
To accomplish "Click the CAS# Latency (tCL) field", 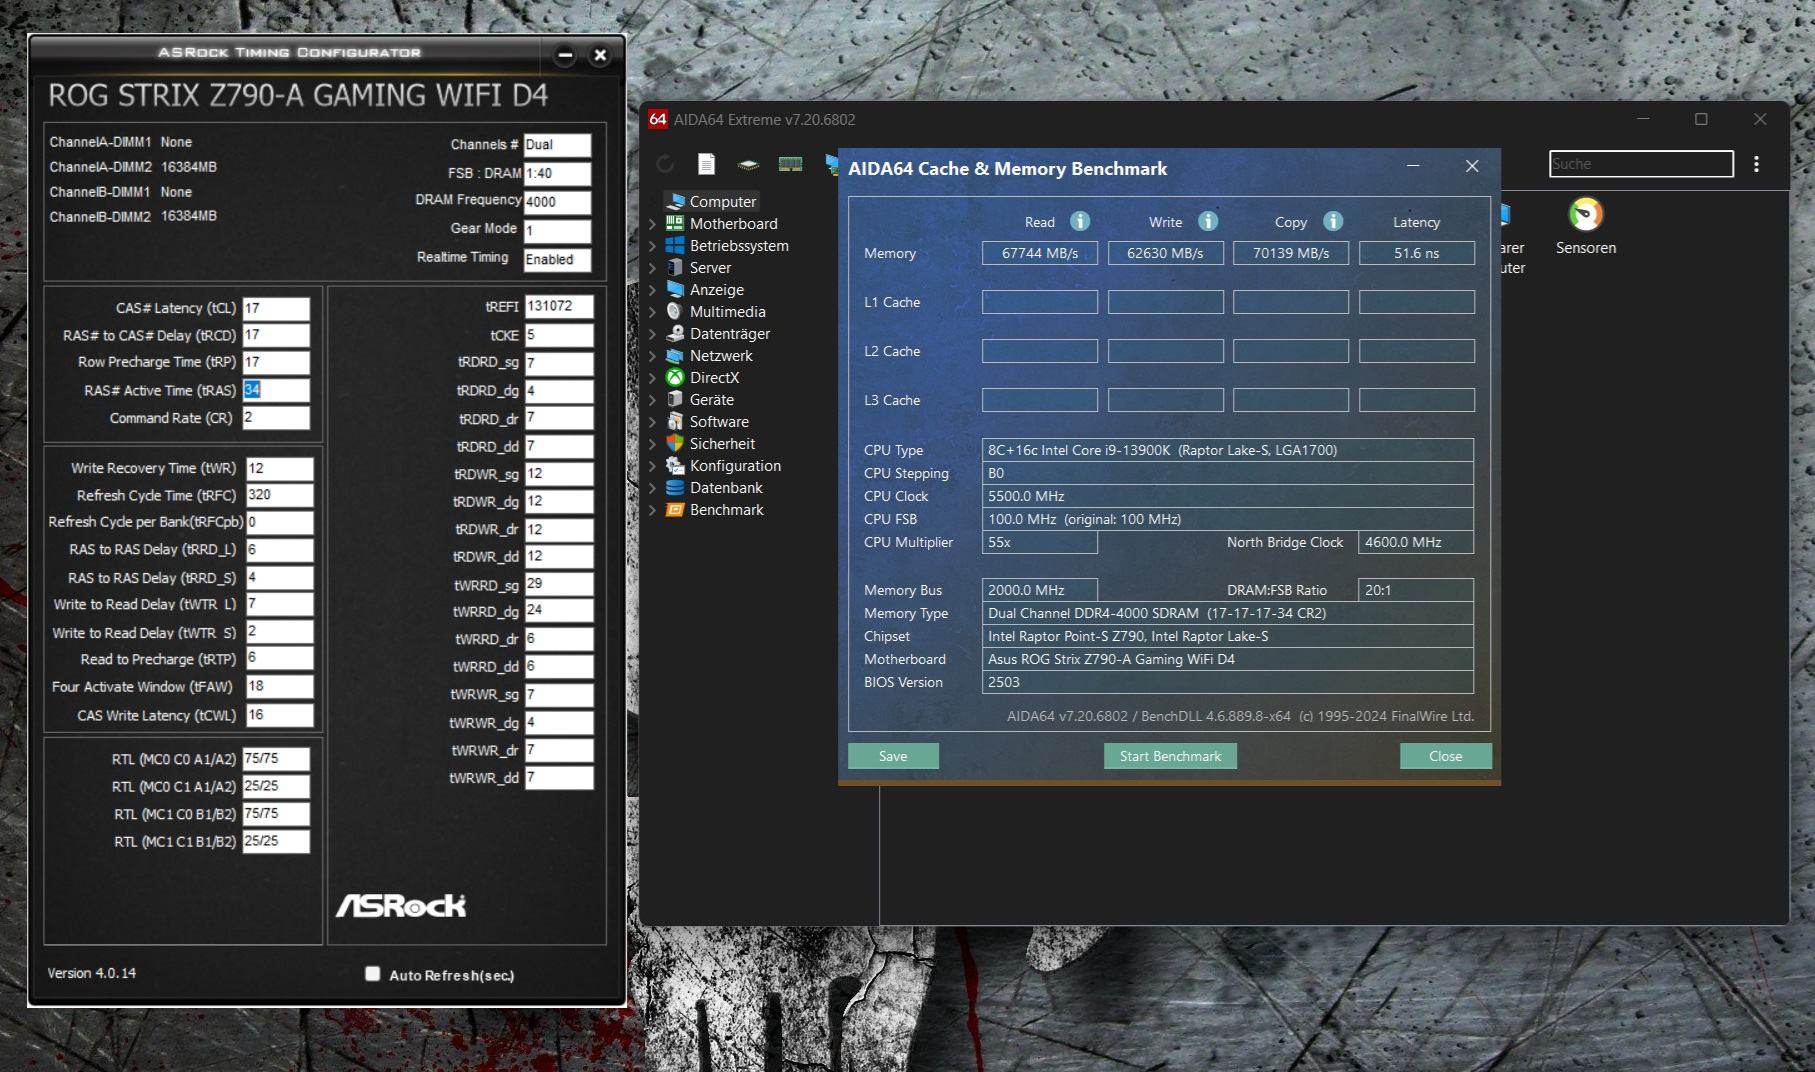I will point(276,308).
